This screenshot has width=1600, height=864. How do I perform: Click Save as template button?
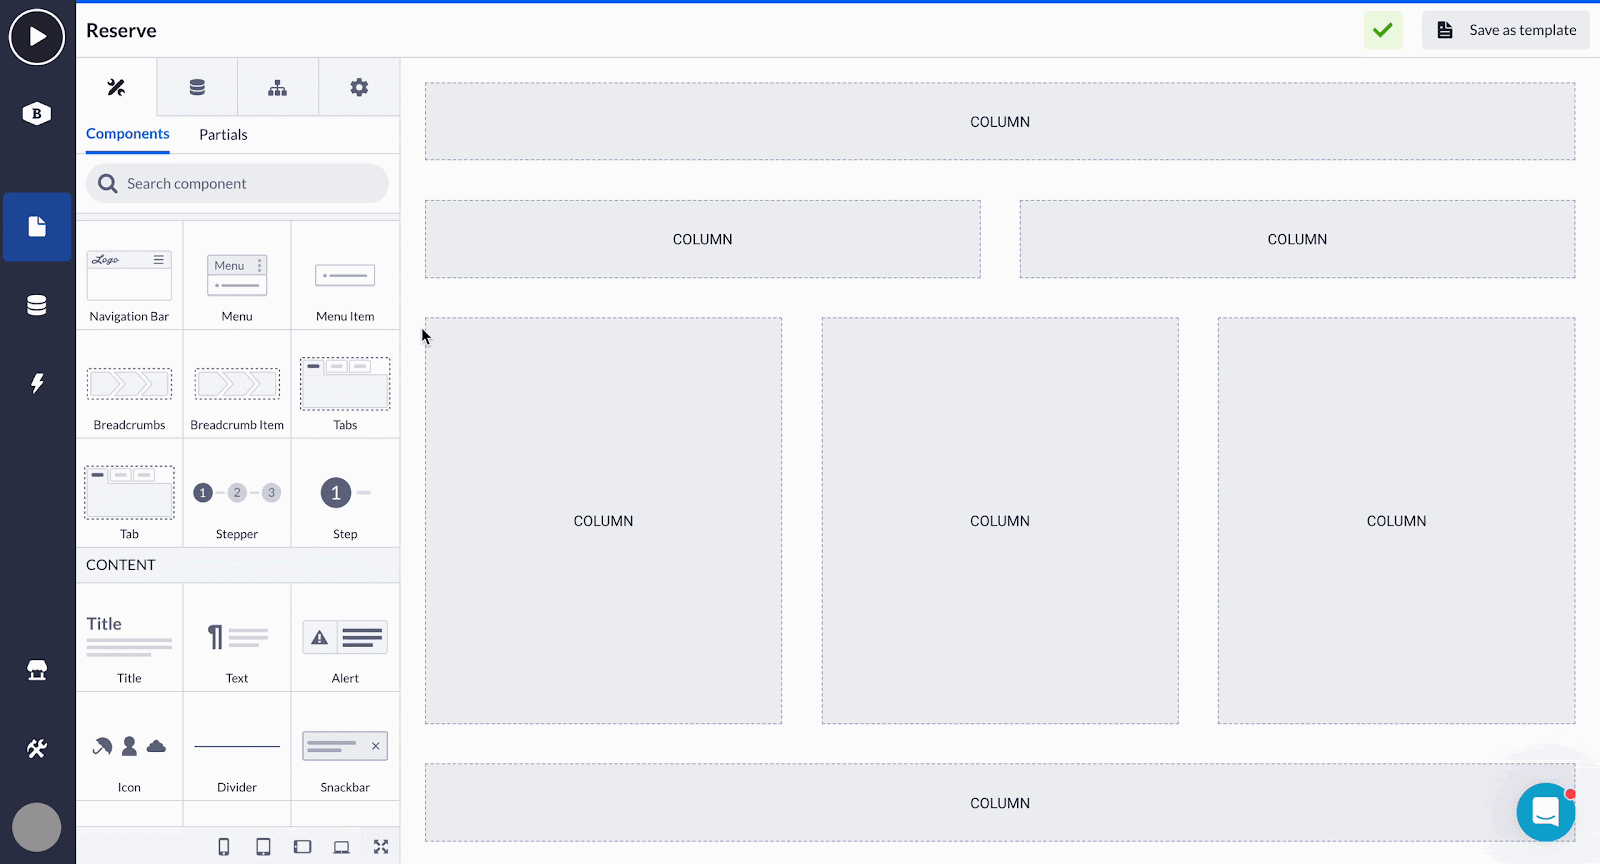[1506, 30]
